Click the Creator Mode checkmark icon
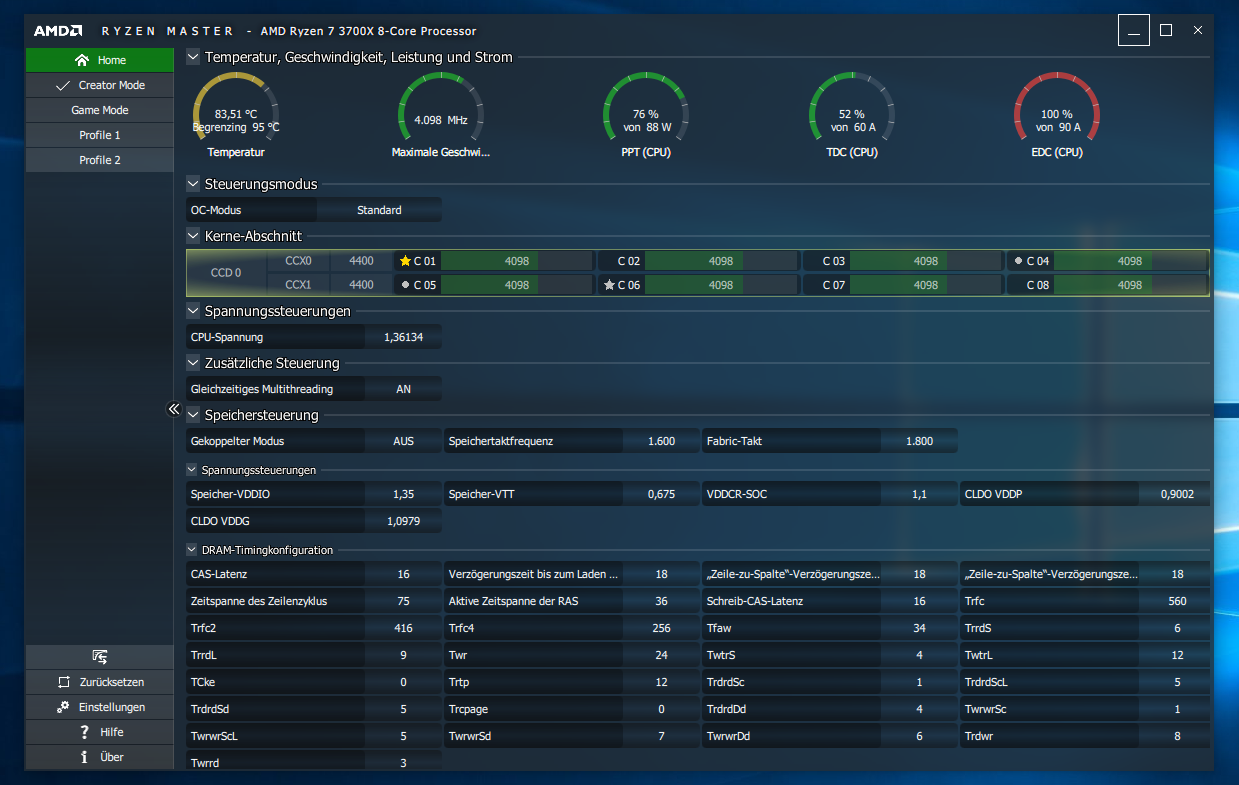 63,85
